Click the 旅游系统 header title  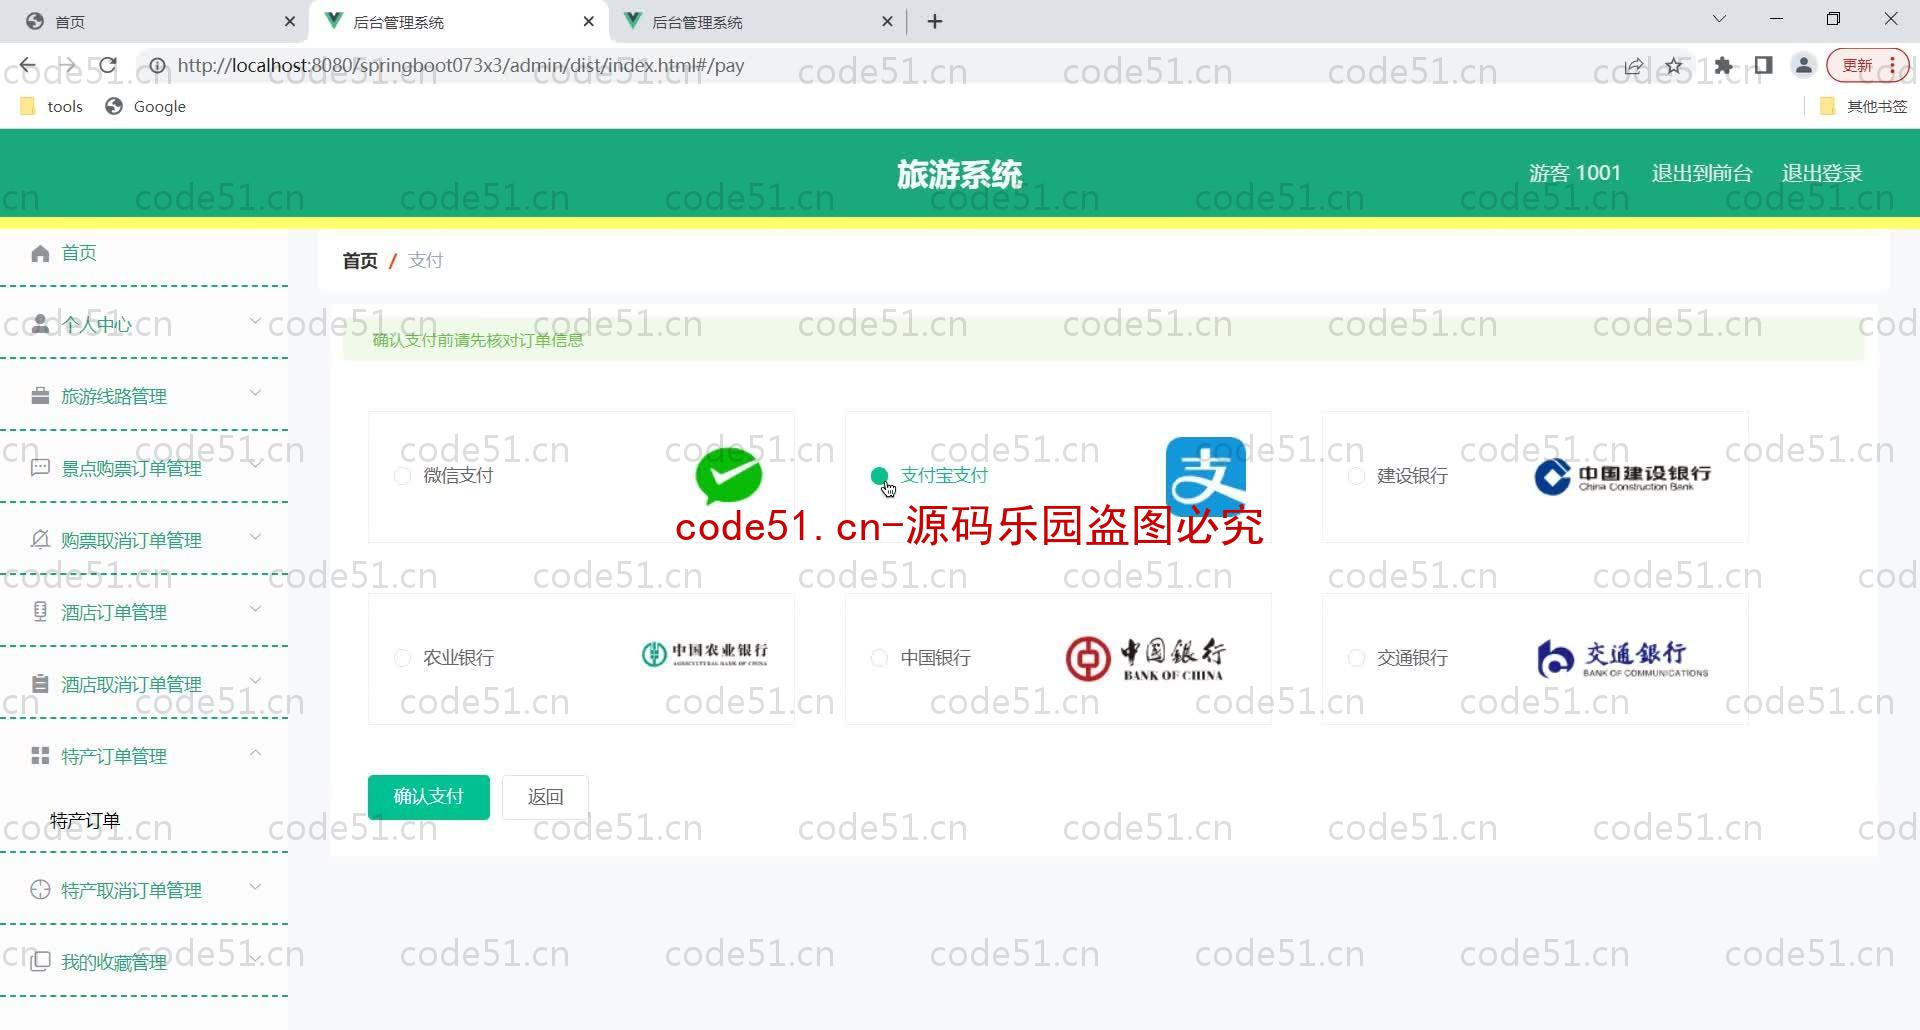959,174
